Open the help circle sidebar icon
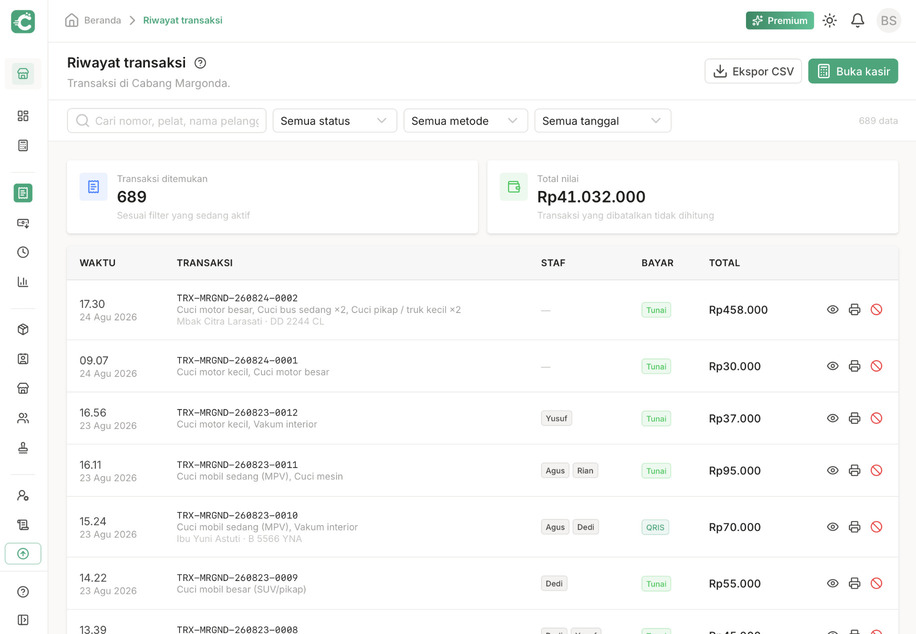Viewport: 916px width, 634px height. point(23,592)
